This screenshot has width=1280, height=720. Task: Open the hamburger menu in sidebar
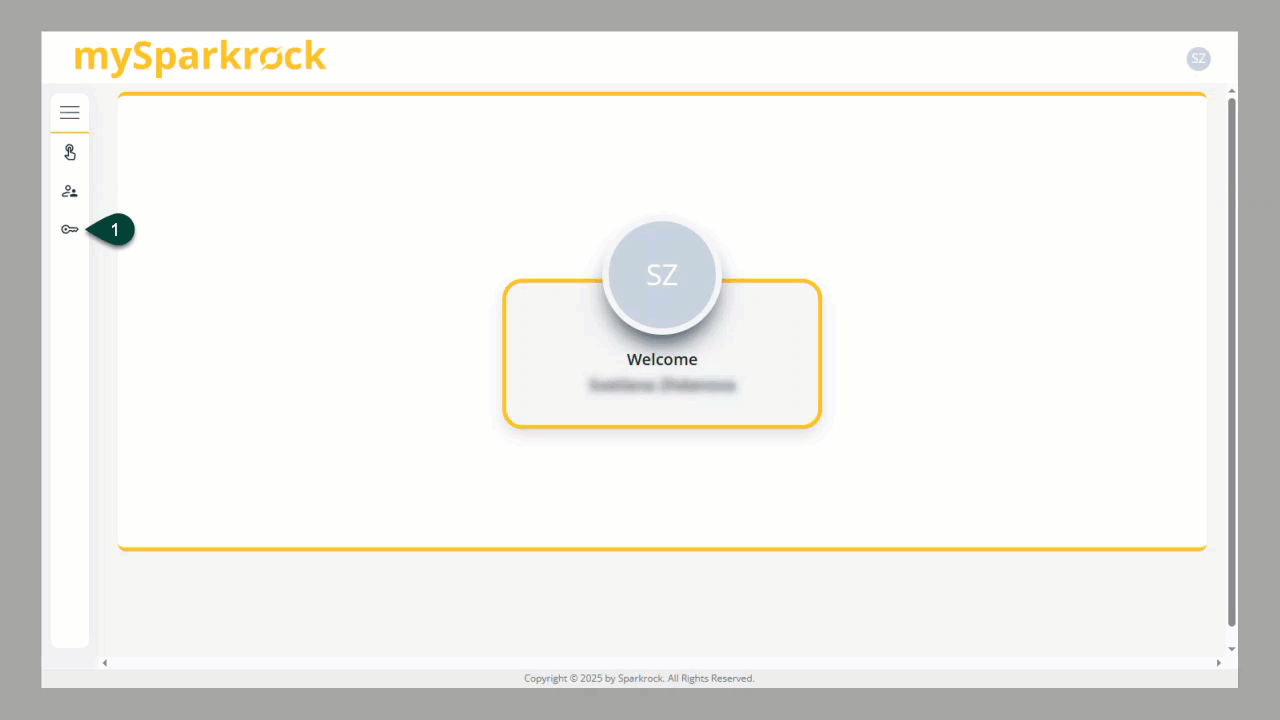69,113
